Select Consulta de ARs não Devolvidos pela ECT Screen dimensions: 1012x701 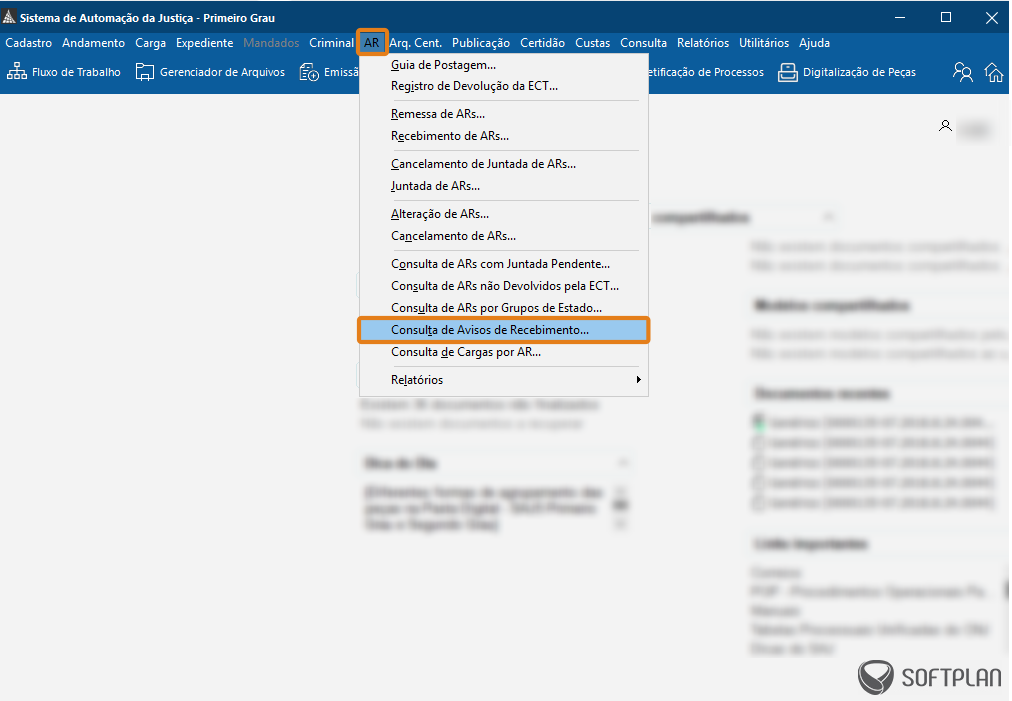504,285
